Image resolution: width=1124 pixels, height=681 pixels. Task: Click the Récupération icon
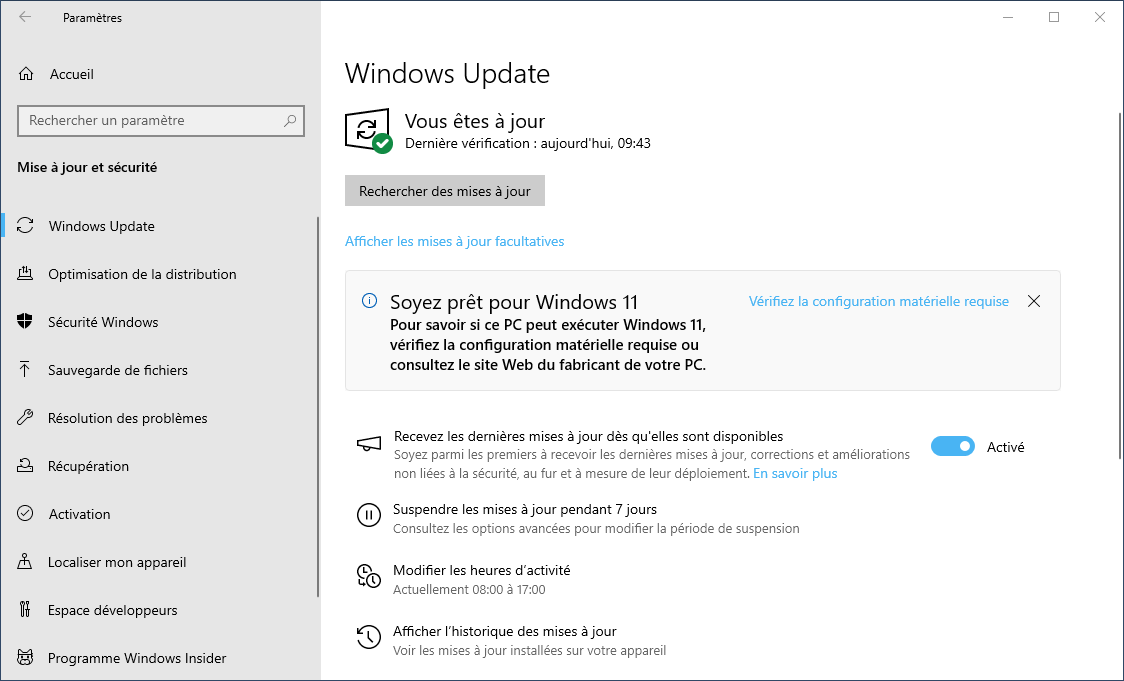pyautogui.click(x=25, y=466)
